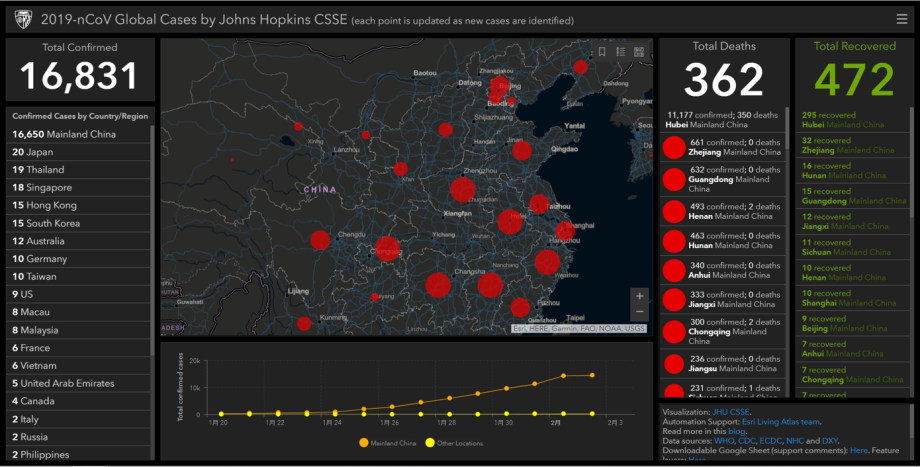Open the DXY data source link
Viewport: 920px width, 467px height.
(830, 440)
